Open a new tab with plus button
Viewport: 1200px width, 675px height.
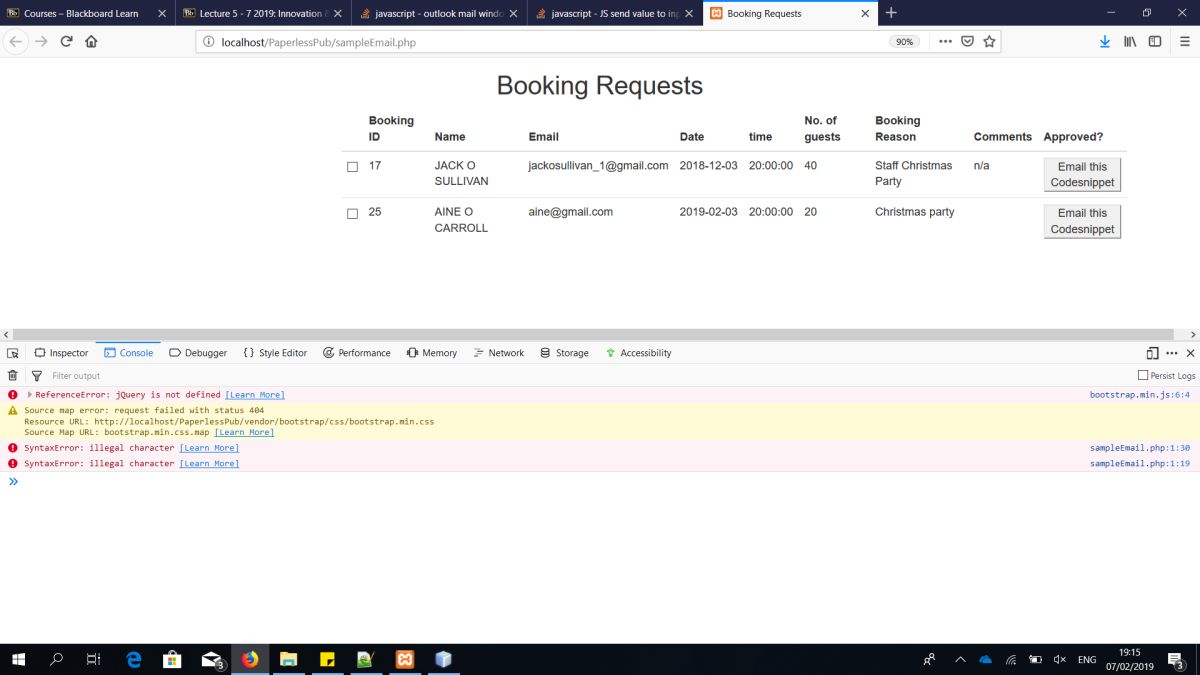891,13
